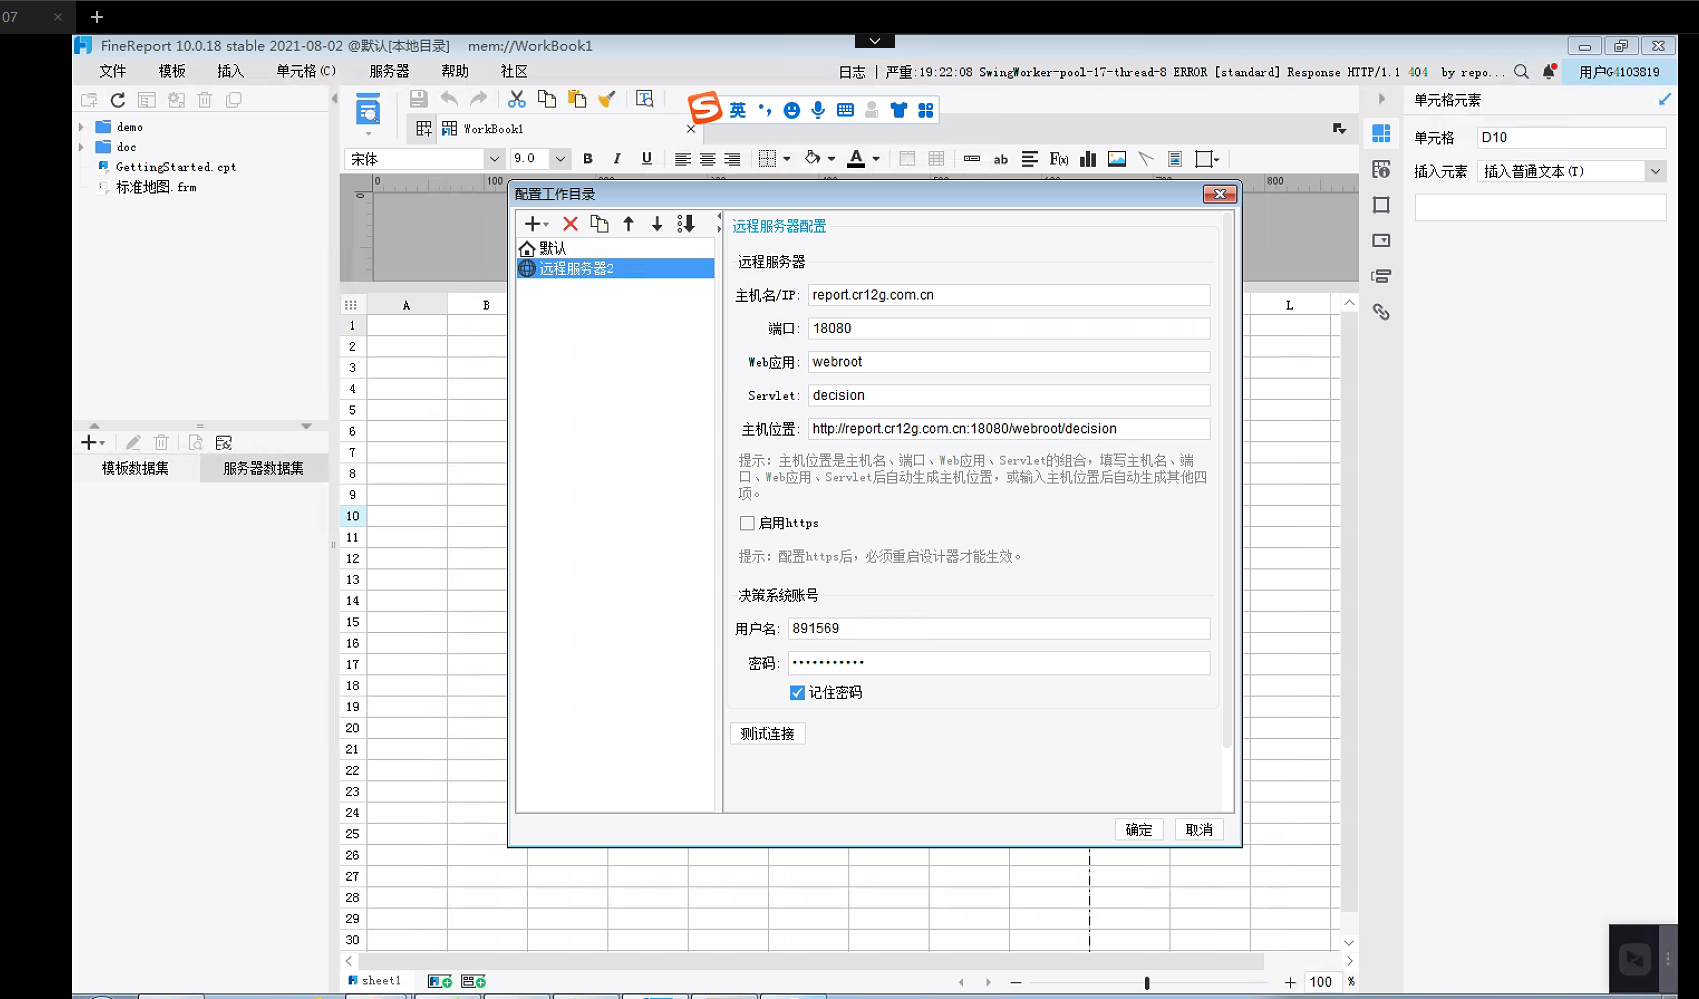Cancel the dialog with 取消 button
This screenshot has width=1699, height=999.
click(x=1199, y=829)
